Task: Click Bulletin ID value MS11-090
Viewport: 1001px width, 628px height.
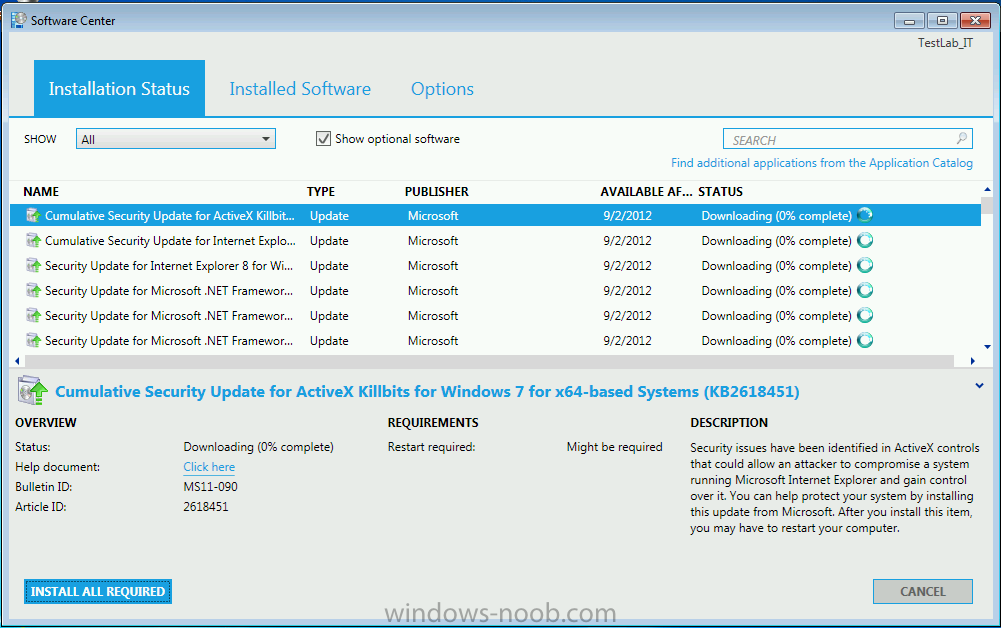Action: point(211,486)
